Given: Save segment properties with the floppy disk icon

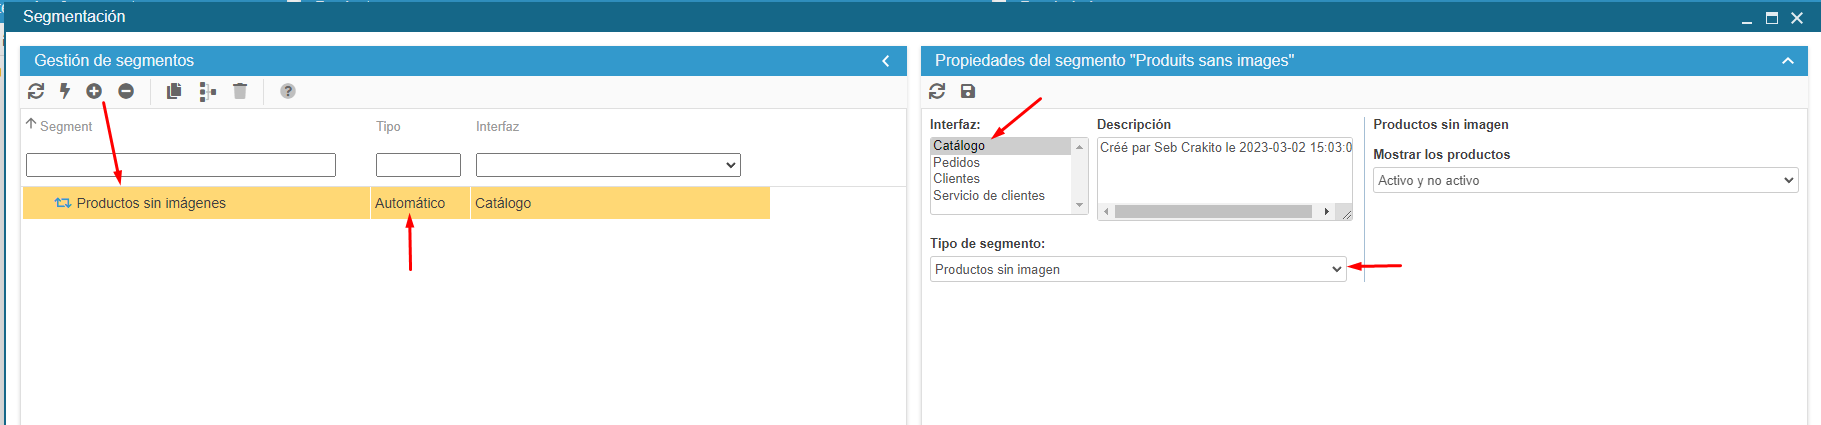Looking at the screenshot, I should (x=968, y=91).
